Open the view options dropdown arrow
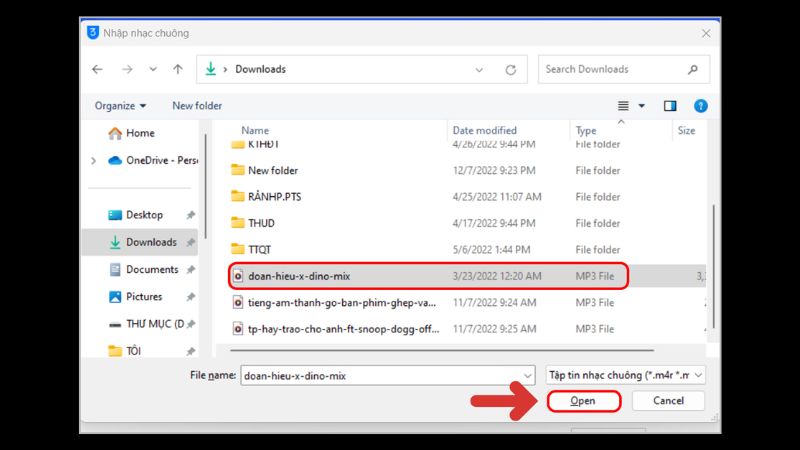Viewport: 800px width, 450px height. [x=642, y=105]
